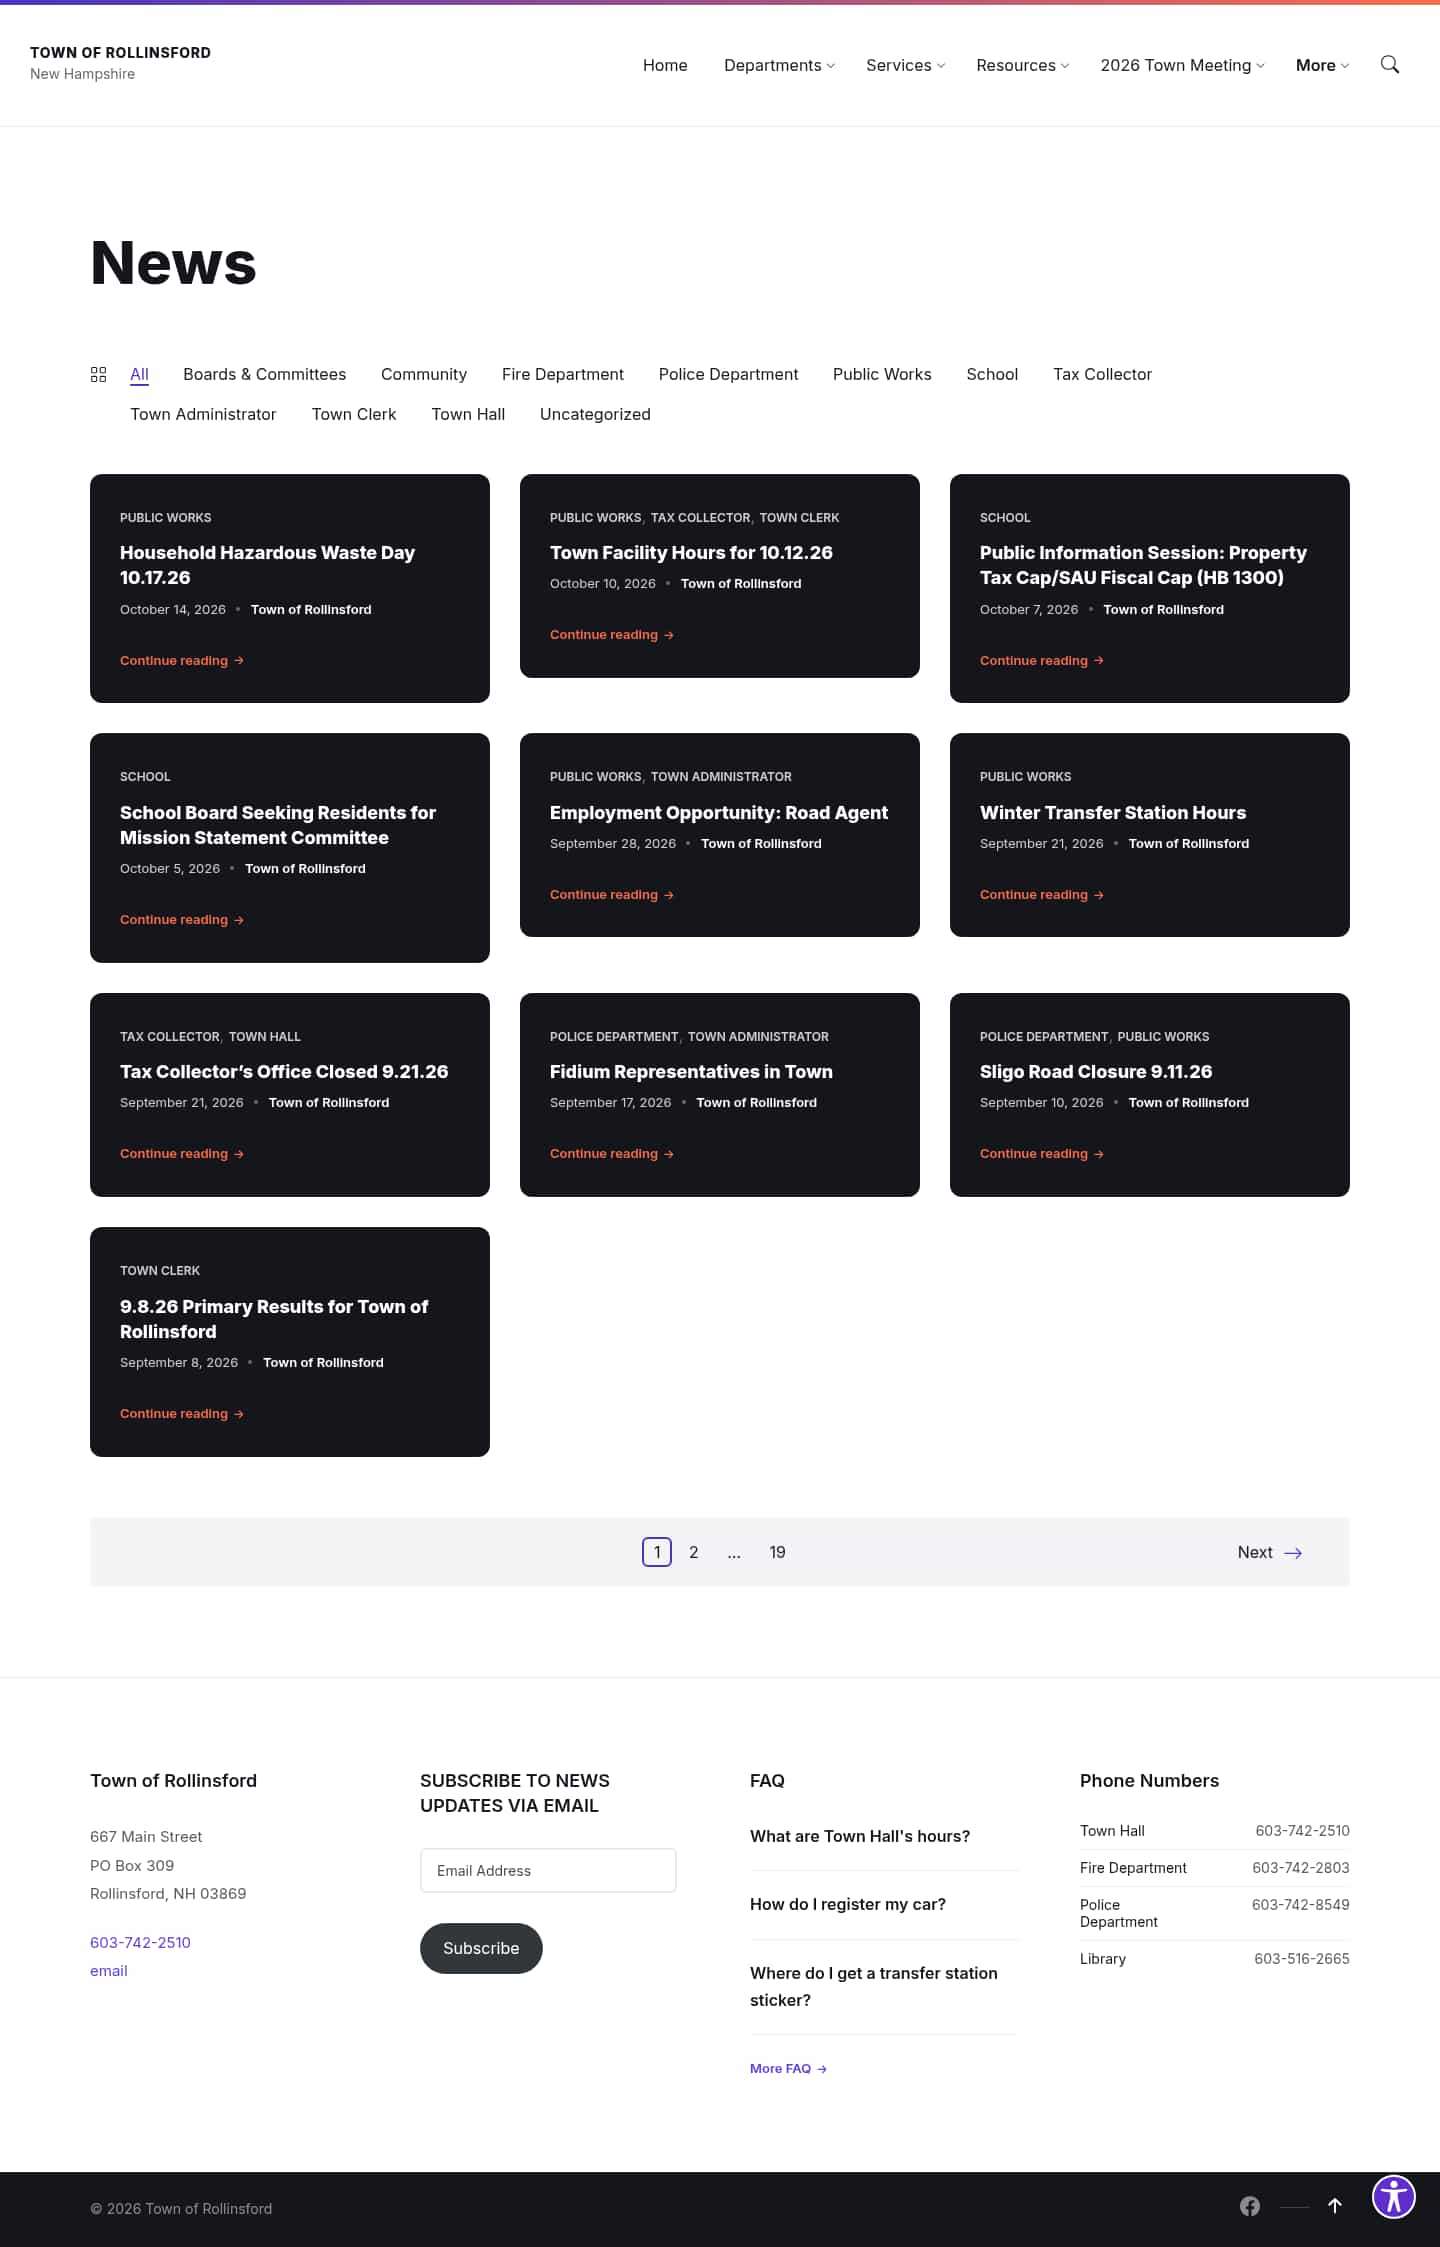The width and height of the screenshot is (1440, 2247).
Task: Click the Library phone number 603-516-2665
Action: (x=1302, y=1958)
